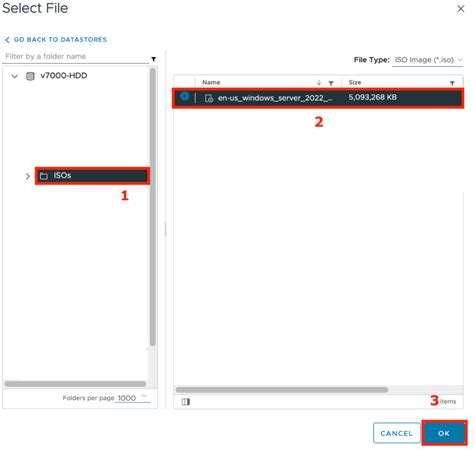Click the OK button
The image size is (474, 452).
[x=444, y=433]
